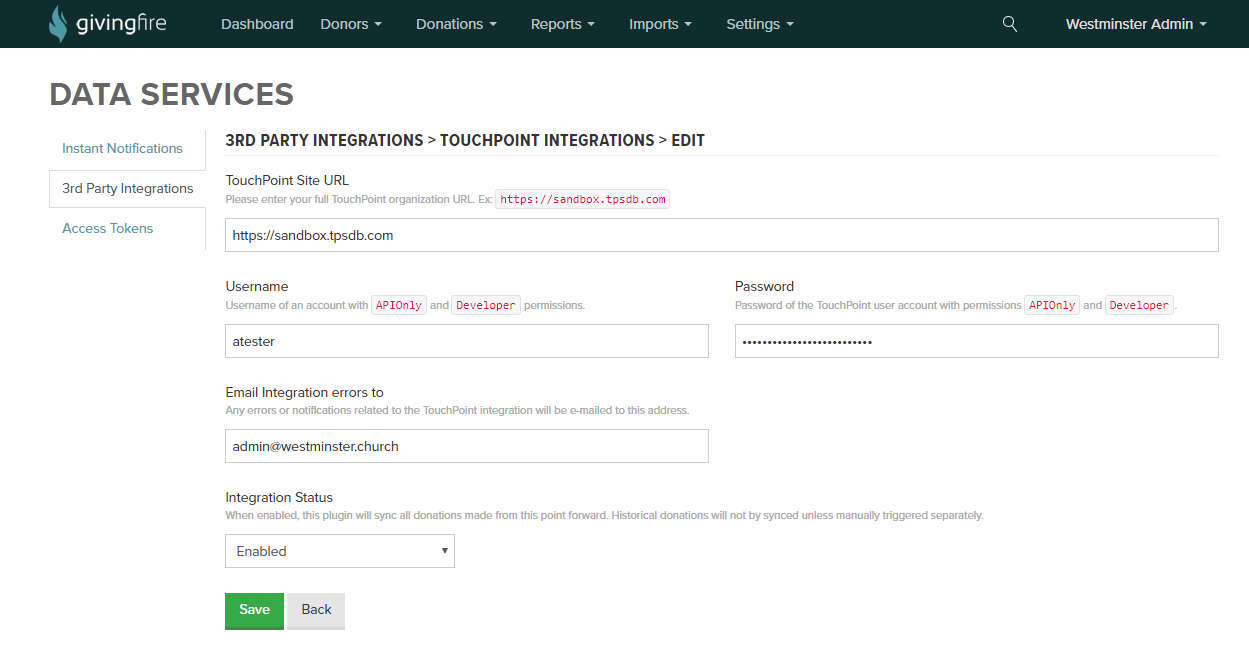1249x670 pixels.
Task: Edit the Email Integration errors address field
Action: click(x=467, y=446)
